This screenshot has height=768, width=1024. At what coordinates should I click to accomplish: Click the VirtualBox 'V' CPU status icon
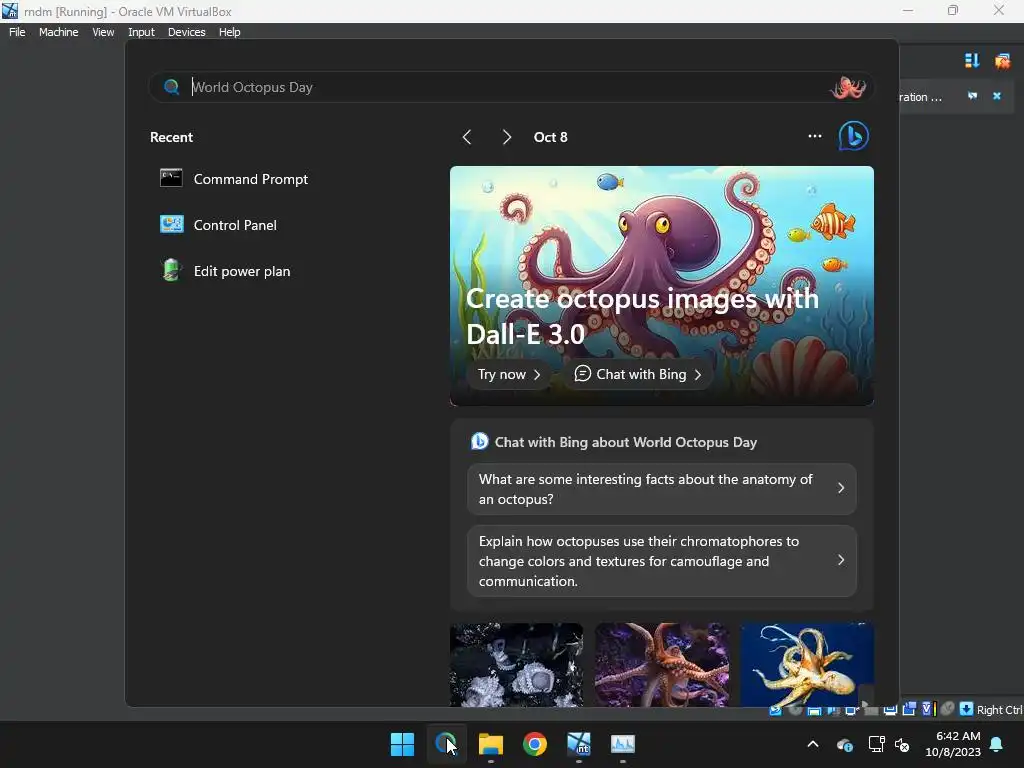pyautogui.click(x=927, y=709)
